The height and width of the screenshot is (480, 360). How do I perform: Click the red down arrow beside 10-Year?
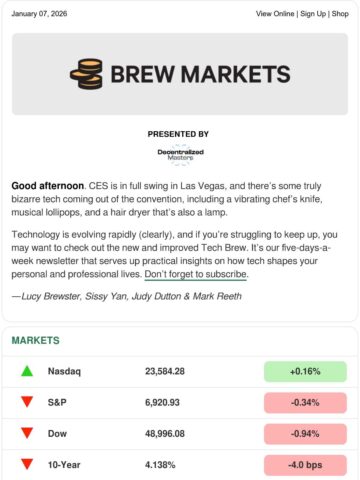click(27, 464)
